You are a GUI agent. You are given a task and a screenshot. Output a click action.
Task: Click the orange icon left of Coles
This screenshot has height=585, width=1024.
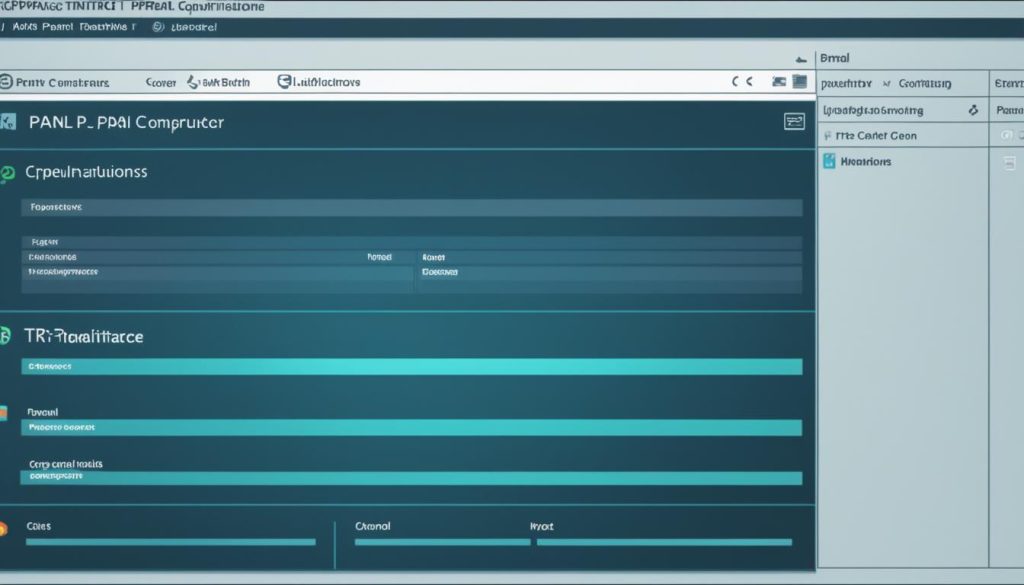[x=3, y=528]
